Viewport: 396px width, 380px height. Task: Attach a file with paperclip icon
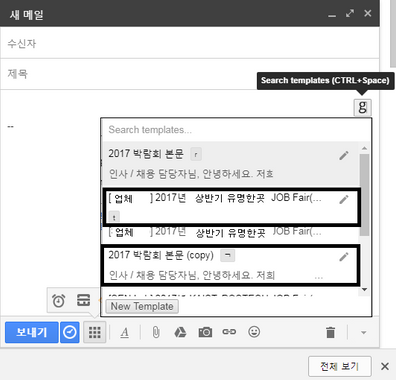click(x=156, y=332)
